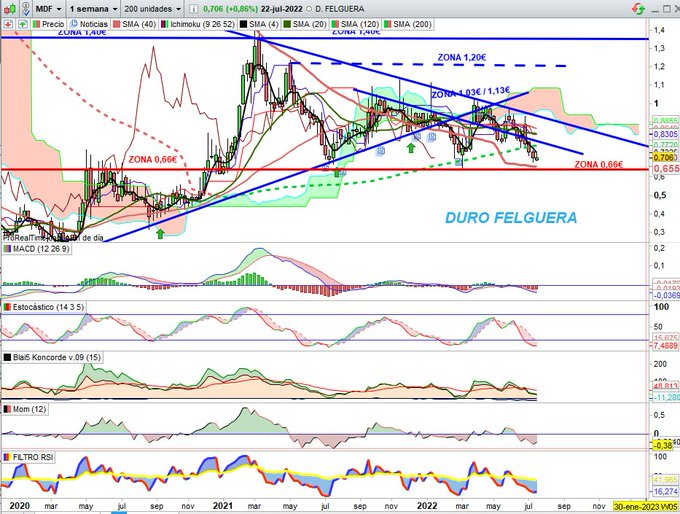Viewport: 680px width, 514px height.
Task: Click the yellow 30-ene-2023 date marker
Action: pos(646,507)
